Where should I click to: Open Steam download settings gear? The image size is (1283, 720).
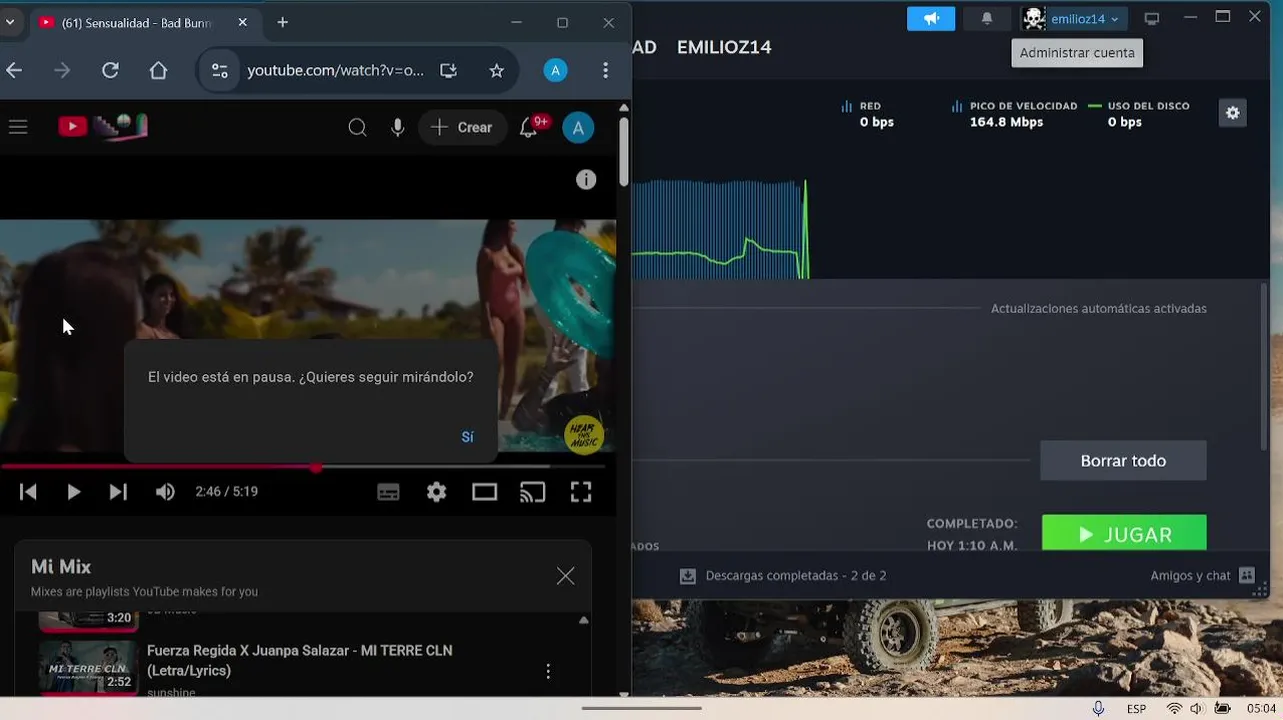click(x=1233, y=113)
